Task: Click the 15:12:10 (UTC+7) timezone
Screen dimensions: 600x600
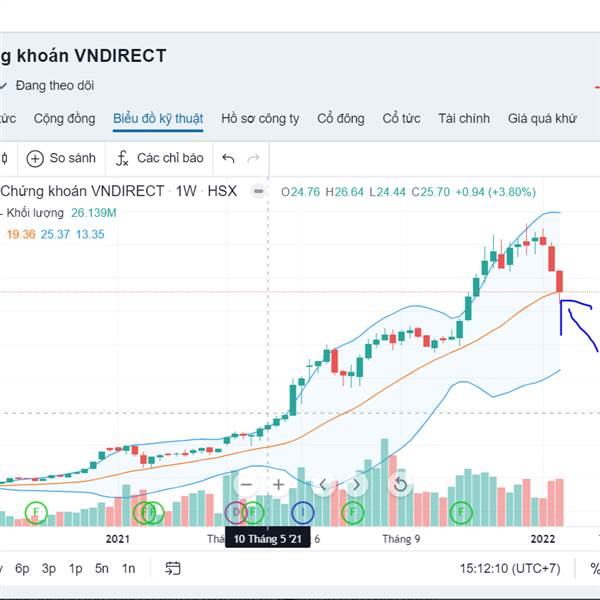Action: click(x=510, y=569)
